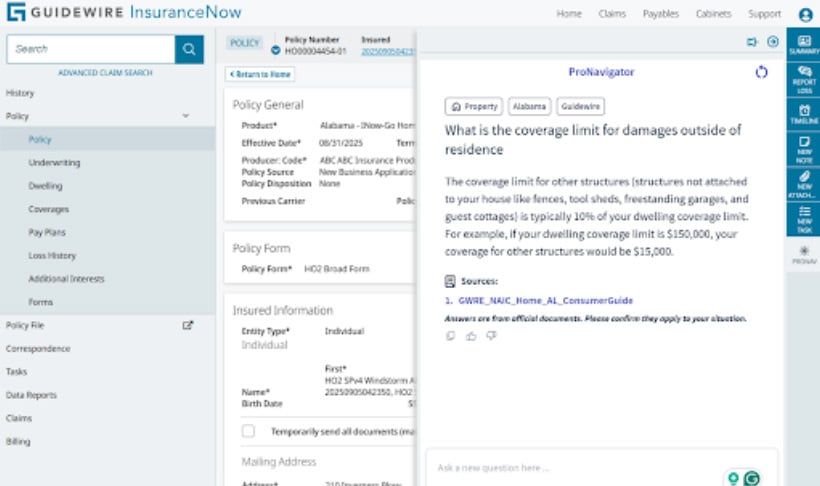Focus the Search input field

coord(91,49)
